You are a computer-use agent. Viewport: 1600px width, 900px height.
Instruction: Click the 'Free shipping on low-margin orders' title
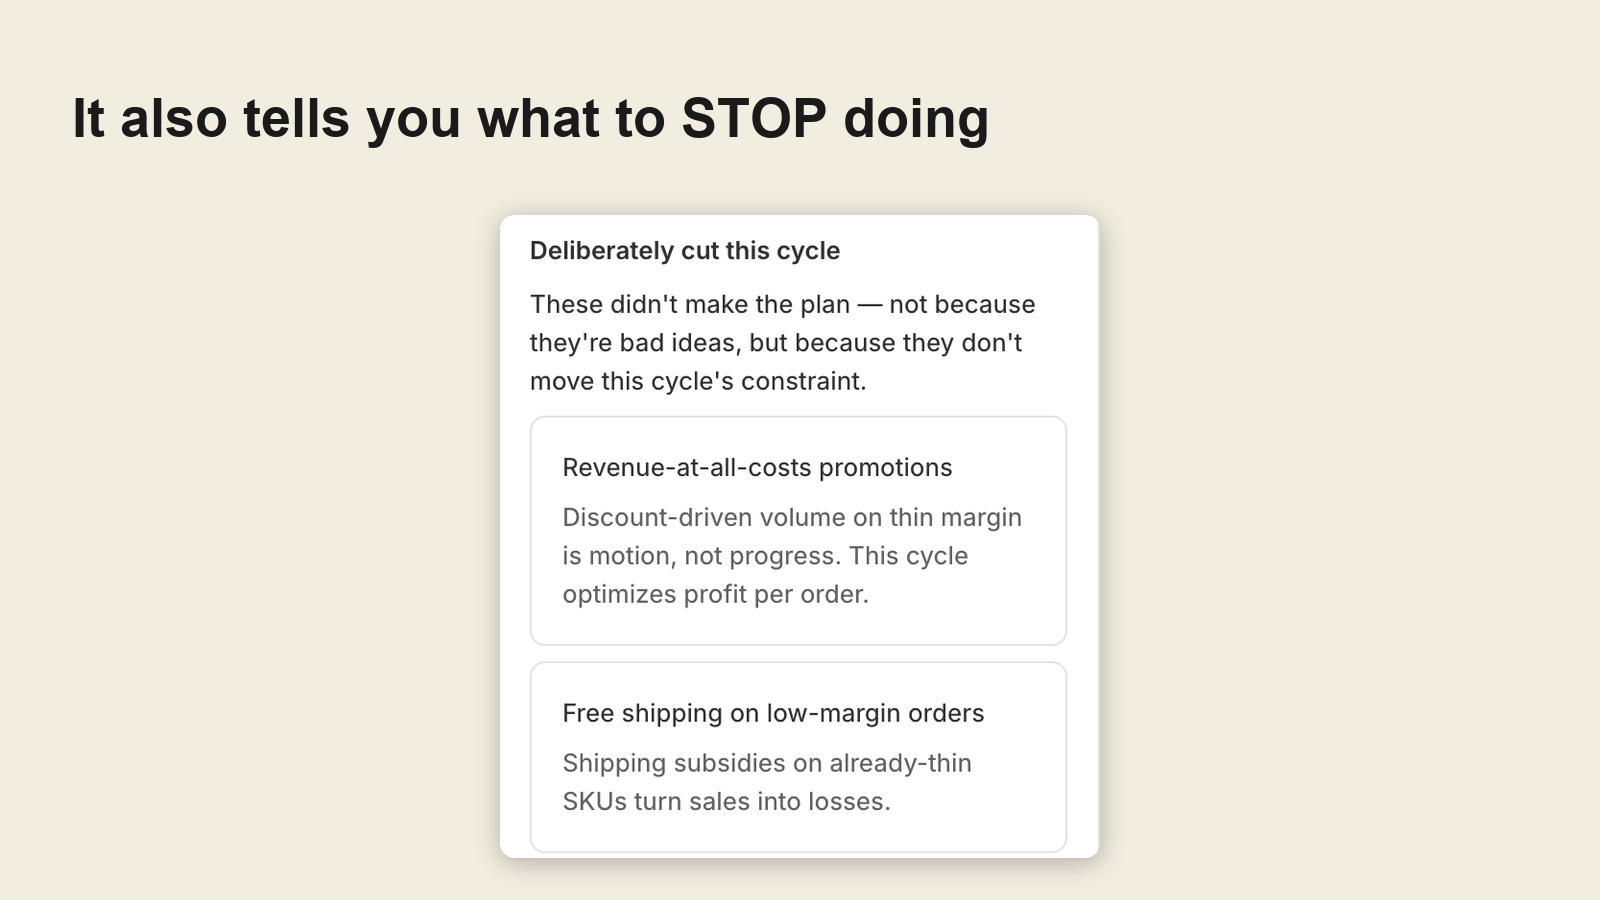tap(773, 713)
